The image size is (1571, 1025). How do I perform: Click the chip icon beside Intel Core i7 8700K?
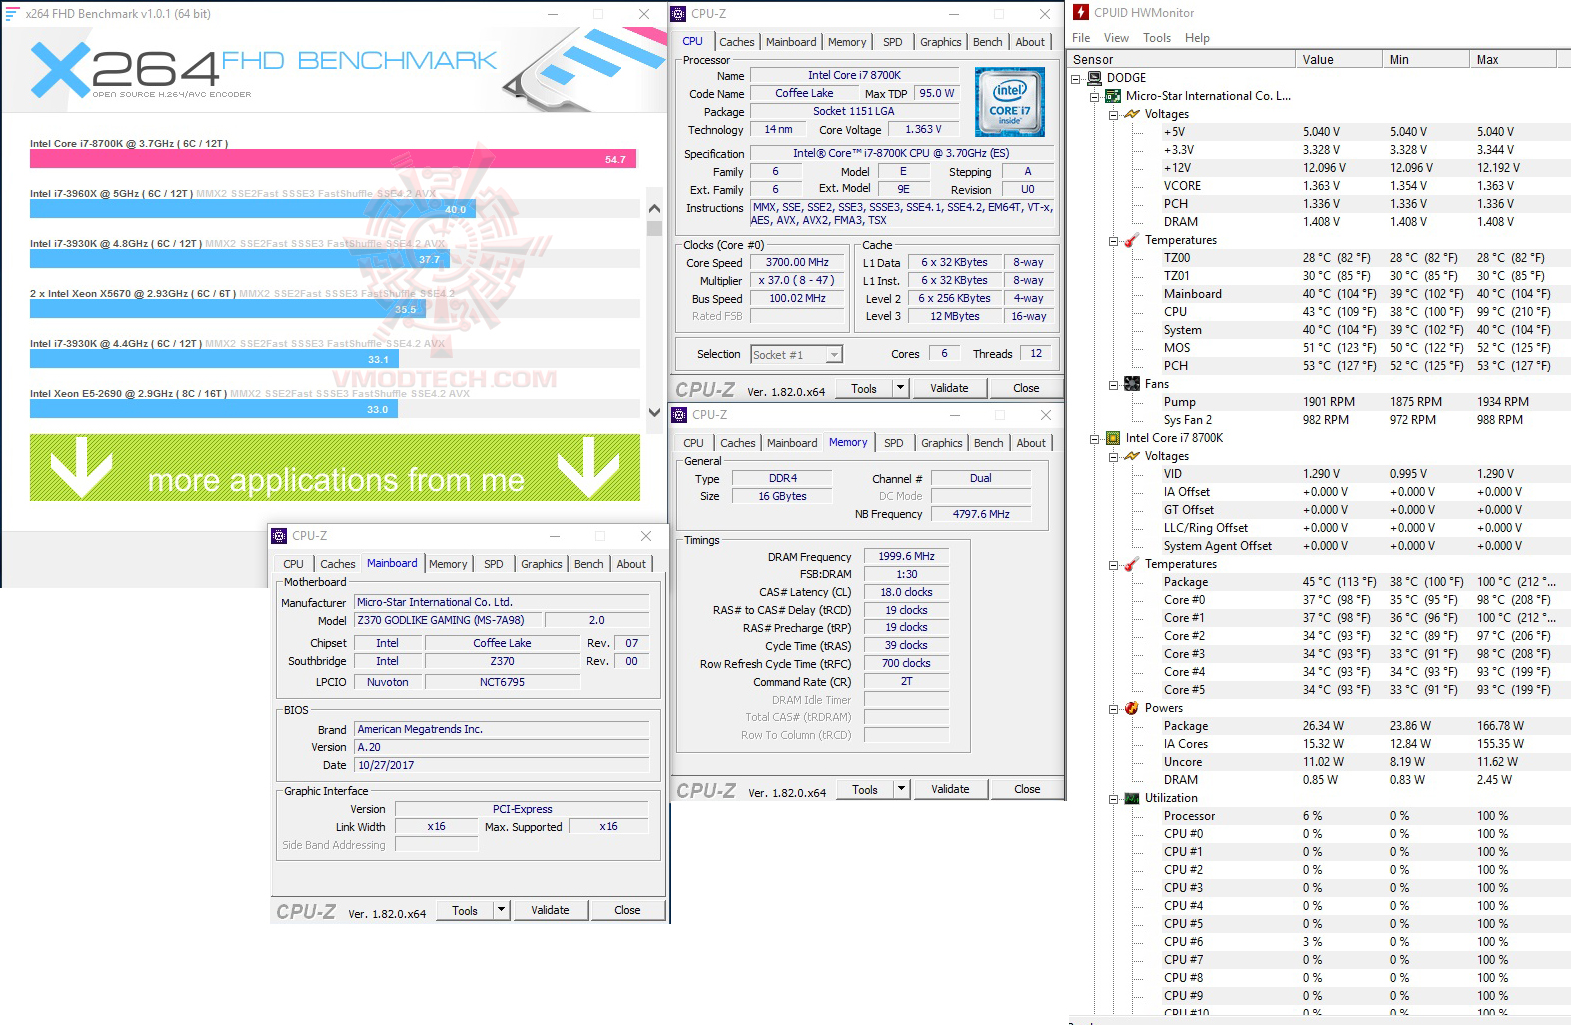pyautogui.click(x=1113, y=438)
